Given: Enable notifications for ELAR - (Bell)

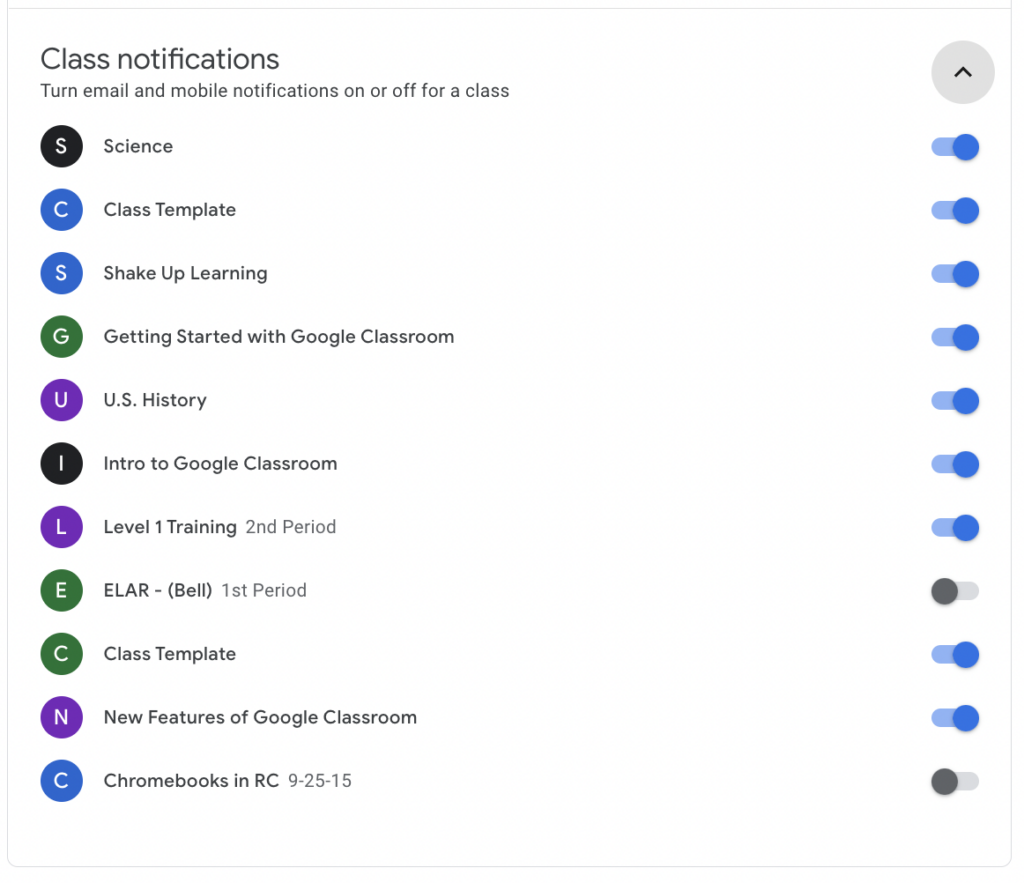Looking at the screenshot, I should pyautogui.click(x=954, y=590).
